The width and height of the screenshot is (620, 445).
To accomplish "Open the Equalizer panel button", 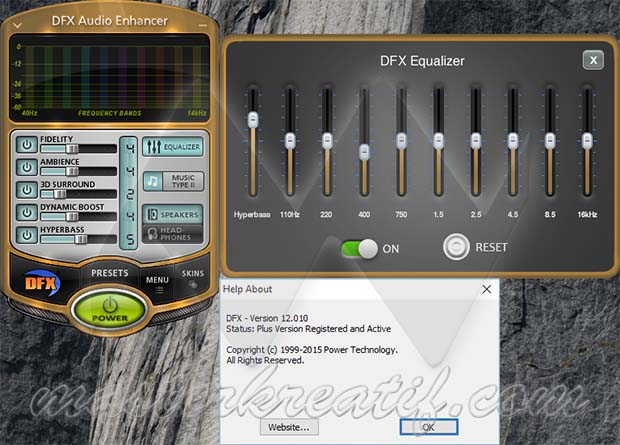I will click(173, 147).
